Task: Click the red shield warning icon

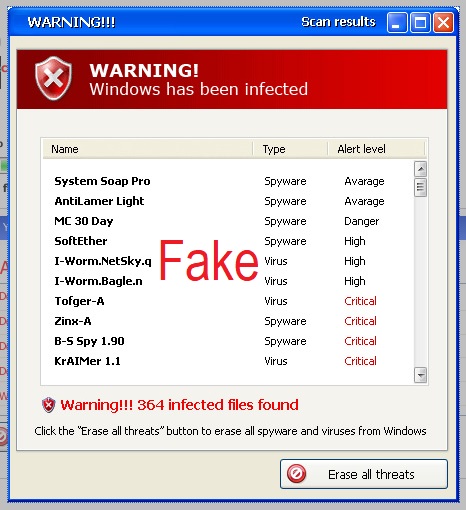Action: tap(53, 79)
